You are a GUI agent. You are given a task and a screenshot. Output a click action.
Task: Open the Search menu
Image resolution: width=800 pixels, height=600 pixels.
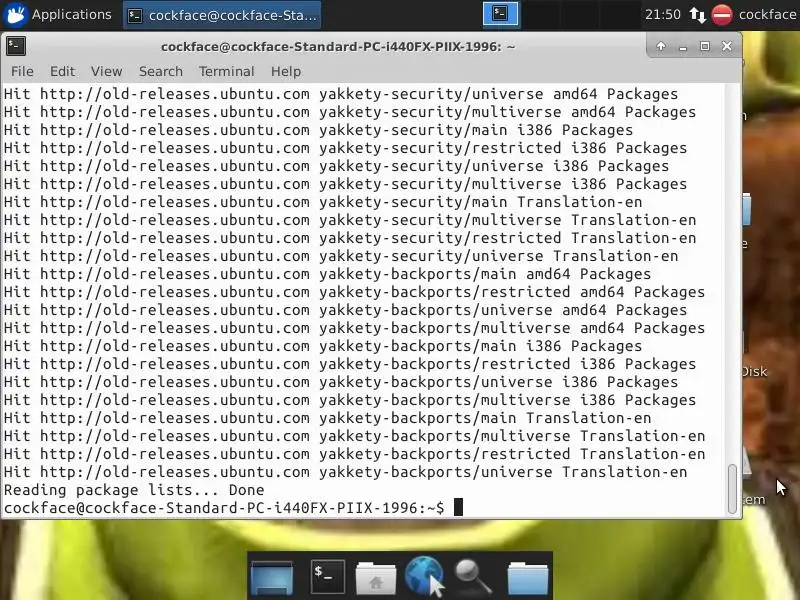coord(161,71)
